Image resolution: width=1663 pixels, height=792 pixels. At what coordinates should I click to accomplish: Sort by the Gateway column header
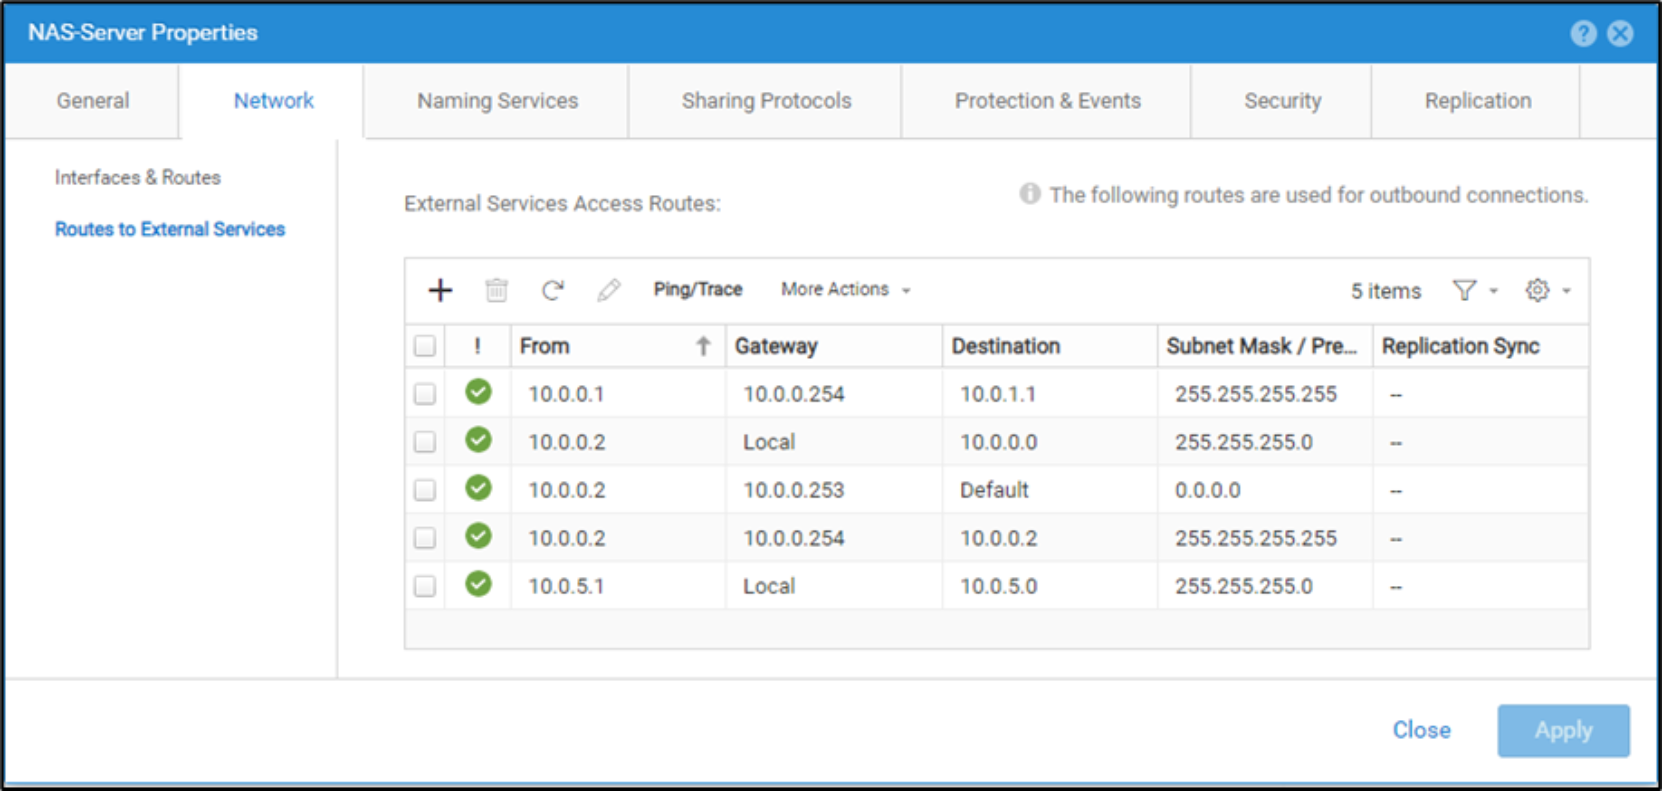click(x=833, y=346)
